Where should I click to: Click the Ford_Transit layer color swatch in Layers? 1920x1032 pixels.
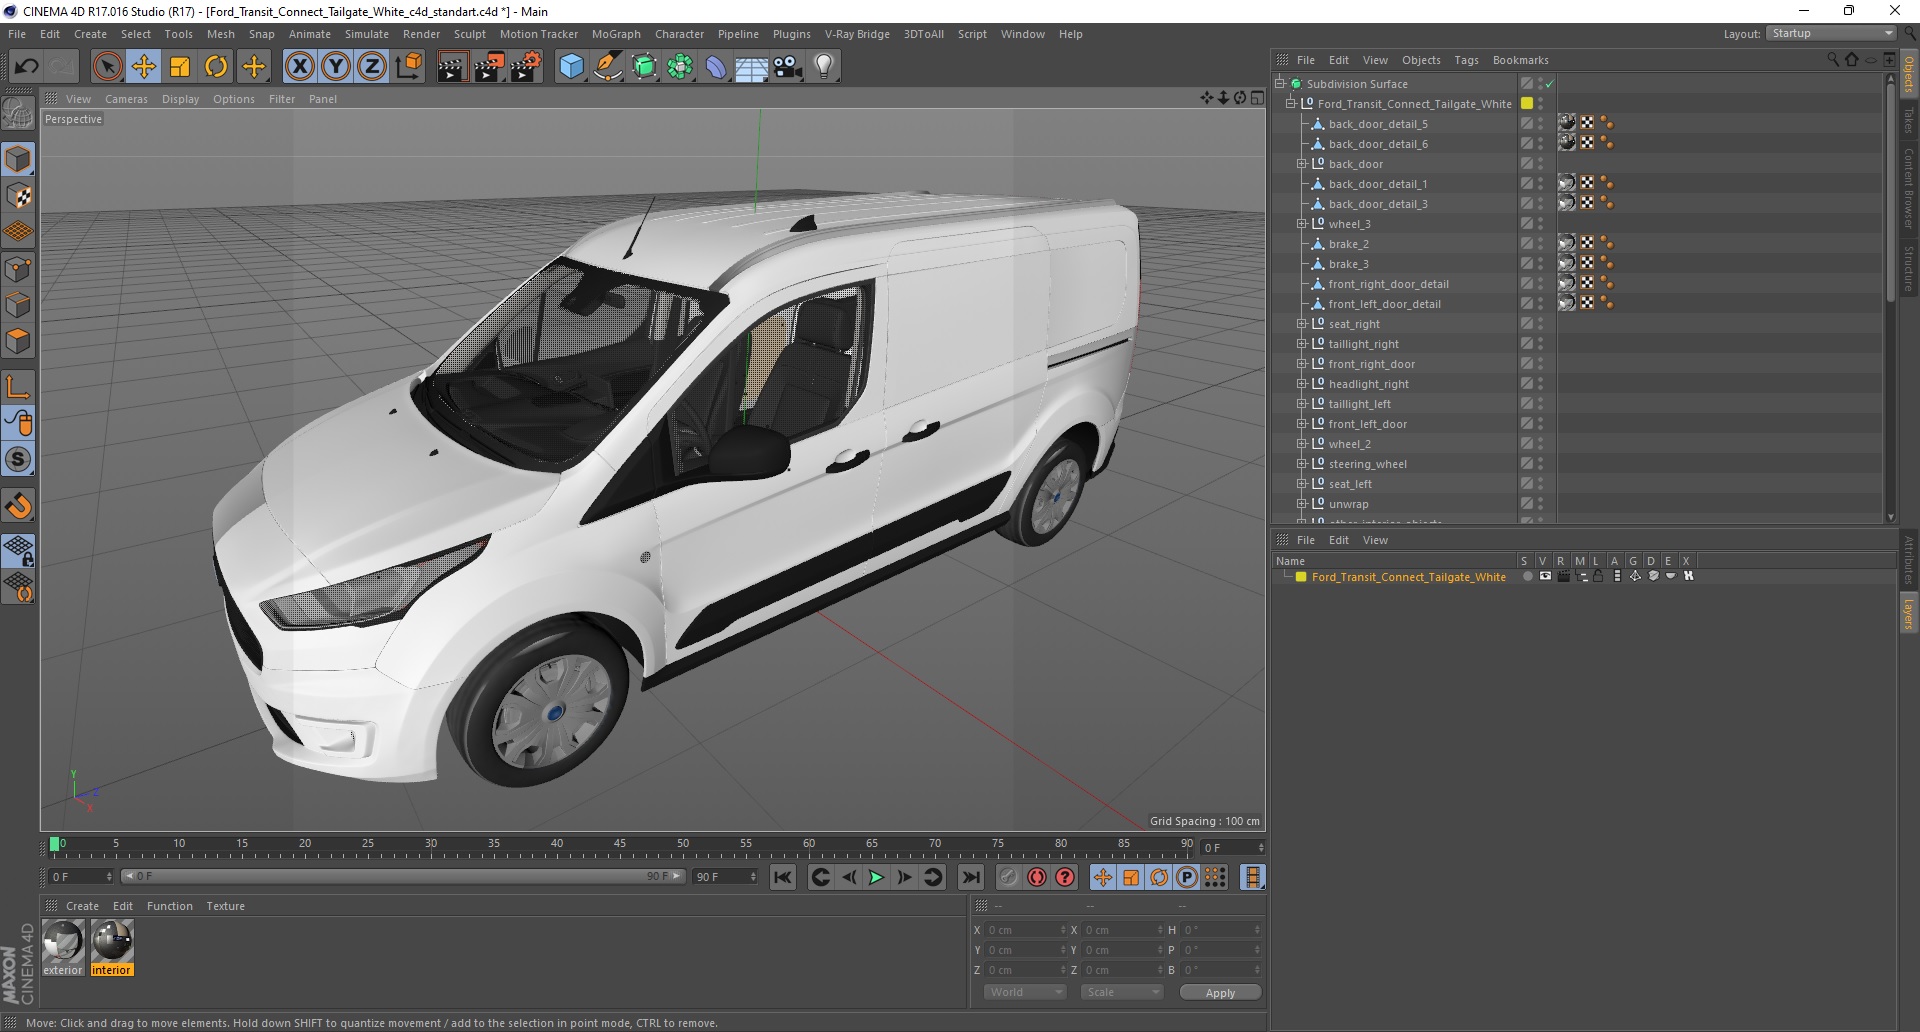click(x=1301, y=577)
